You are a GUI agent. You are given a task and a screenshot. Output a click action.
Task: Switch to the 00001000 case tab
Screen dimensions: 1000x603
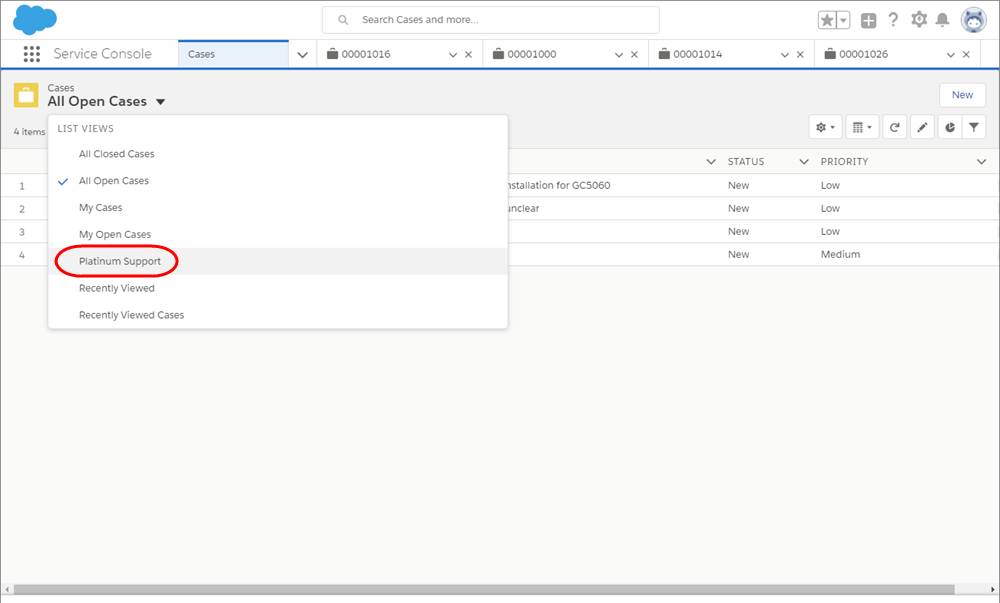[532, 54]
